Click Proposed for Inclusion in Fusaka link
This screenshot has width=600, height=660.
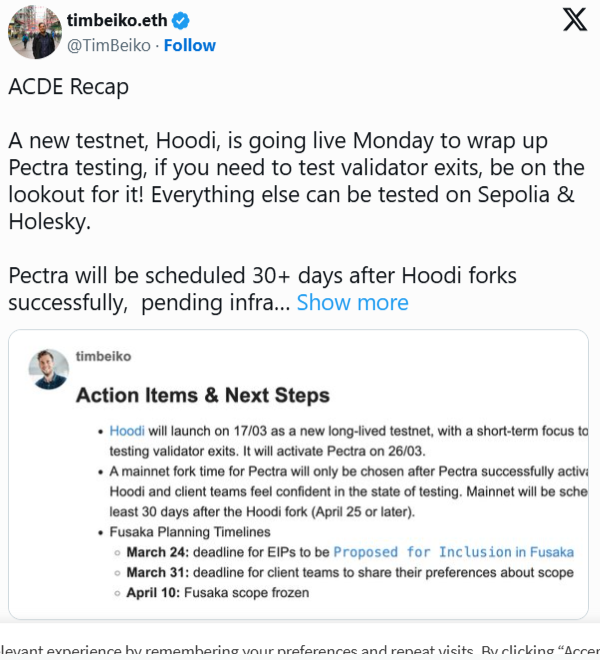(x=453, y=552)
